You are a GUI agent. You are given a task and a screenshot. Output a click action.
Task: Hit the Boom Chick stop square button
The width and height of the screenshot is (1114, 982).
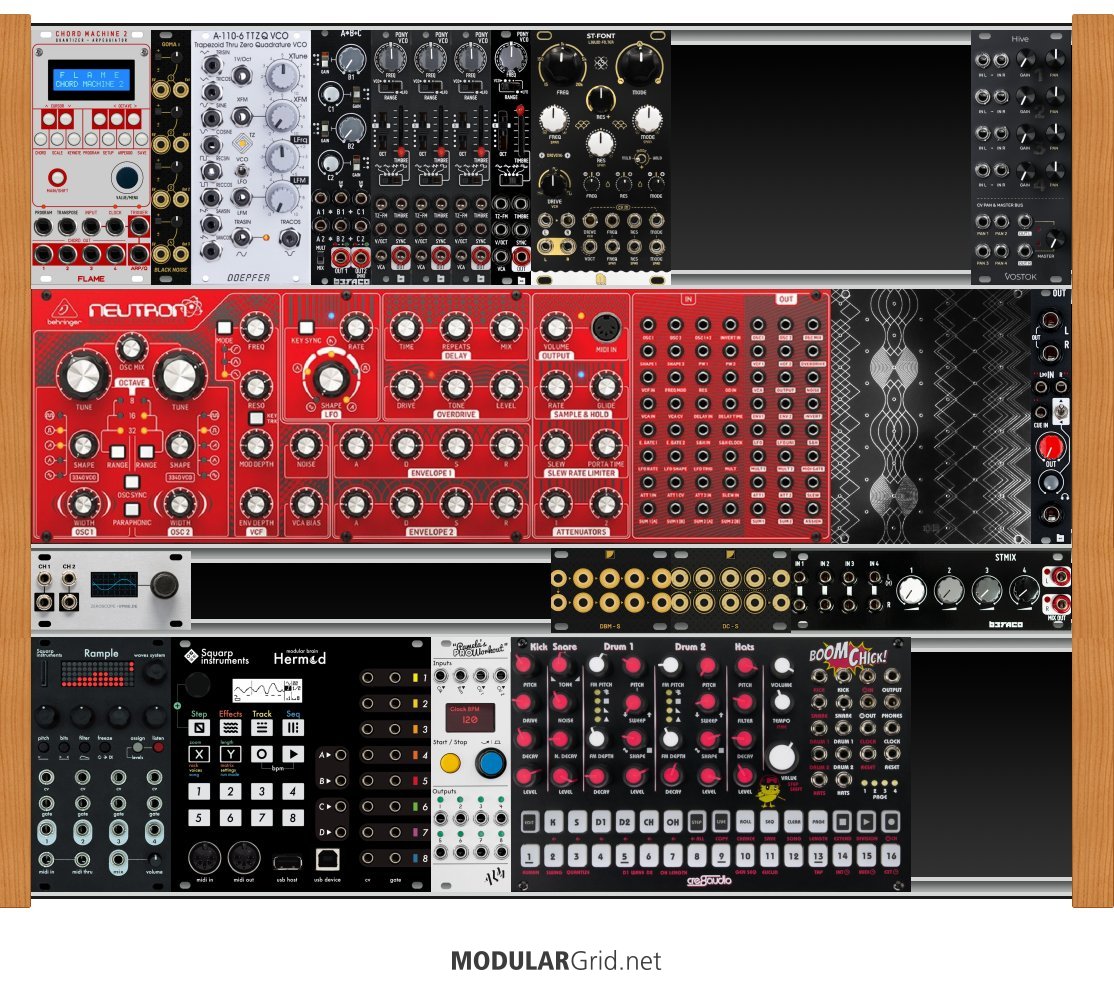point(843,822)
